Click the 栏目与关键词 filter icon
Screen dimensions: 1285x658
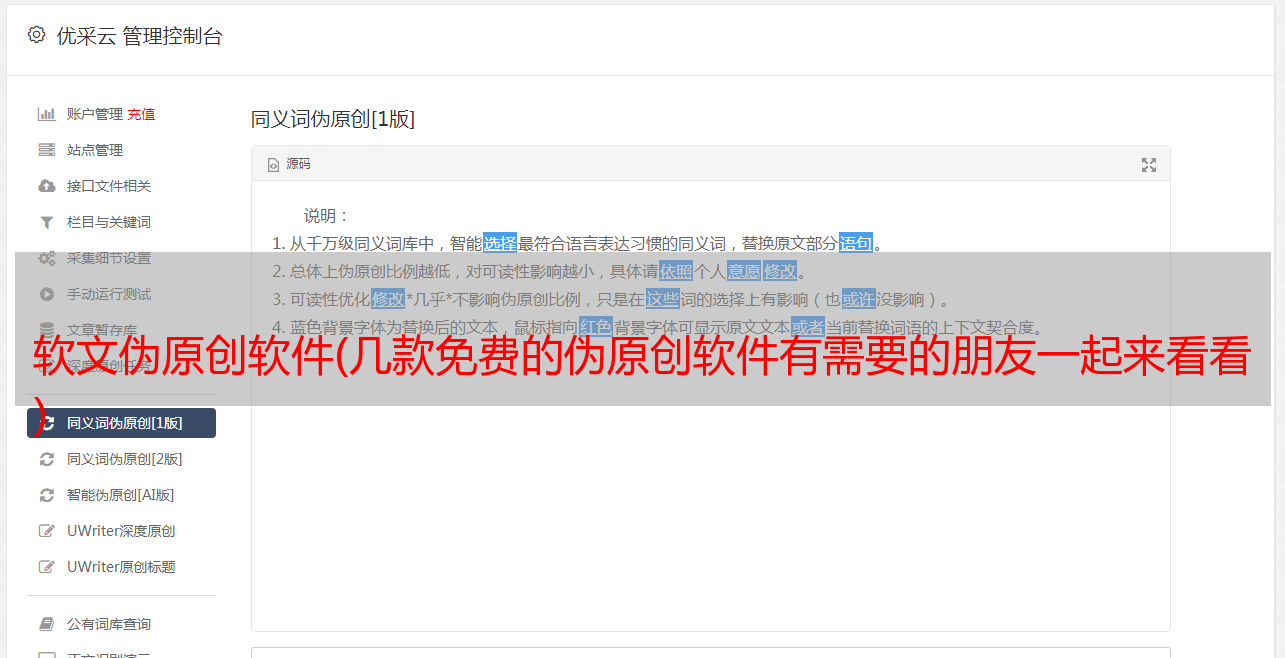pos(46,222)
